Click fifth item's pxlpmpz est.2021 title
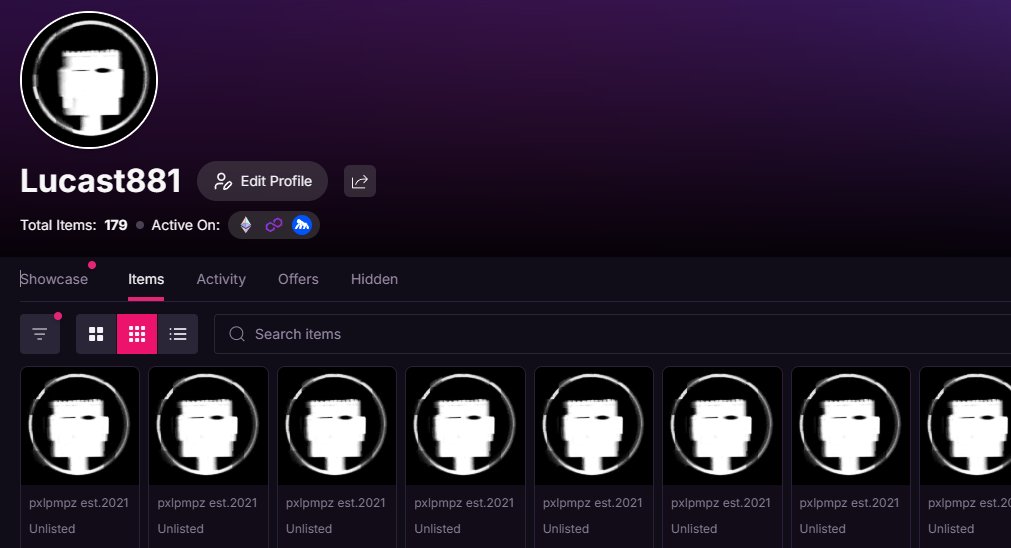1011x548 pixels. 593,503
